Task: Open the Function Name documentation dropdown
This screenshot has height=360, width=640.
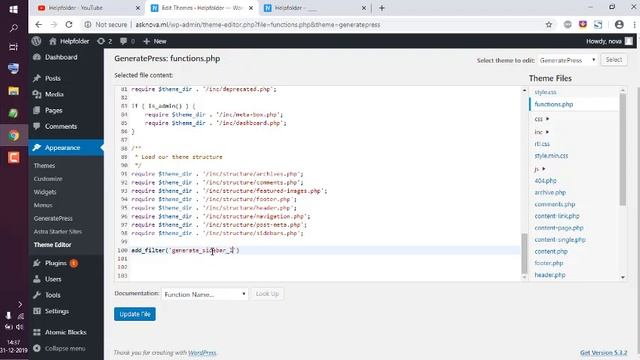Action: coord(204,294)
